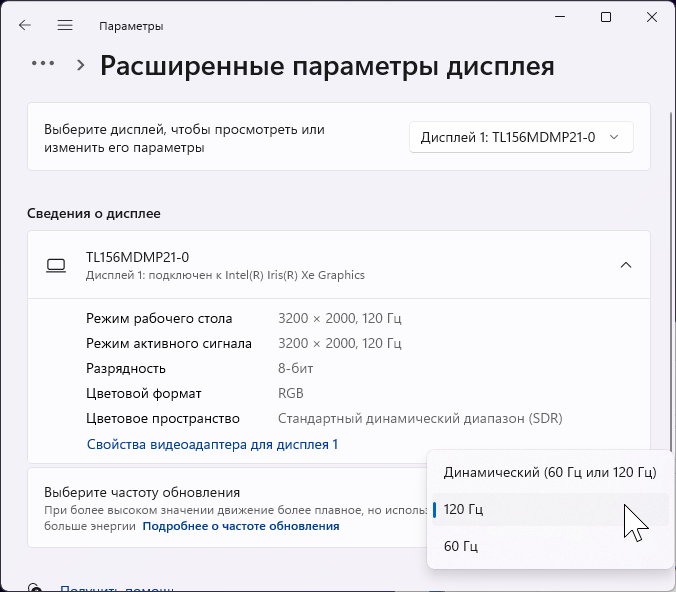Screen dimensions: 676x592
Task: Open Свойства видеоадаптера для дисплея 1 link
Action: coord(212,444)
